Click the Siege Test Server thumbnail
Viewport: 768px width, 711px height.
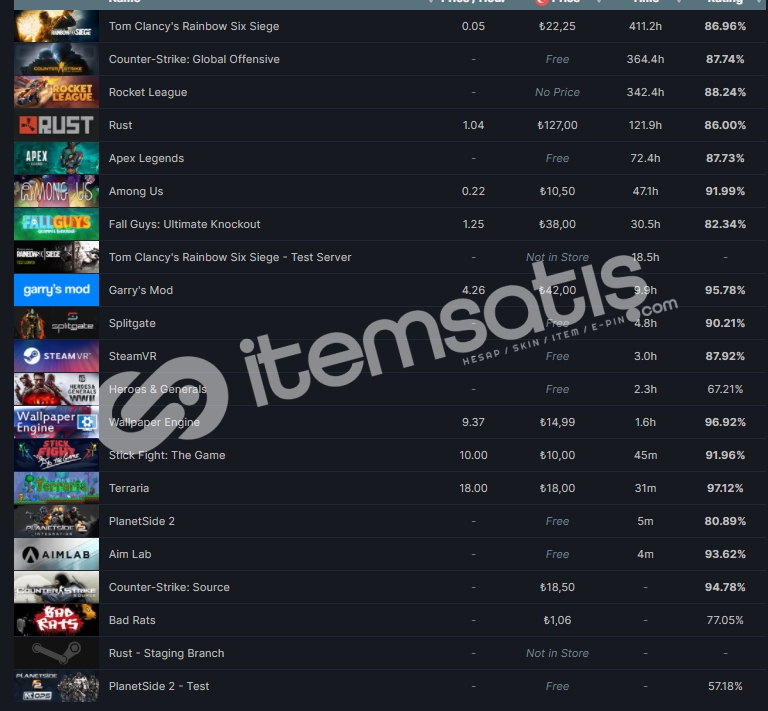click(56, 257)
